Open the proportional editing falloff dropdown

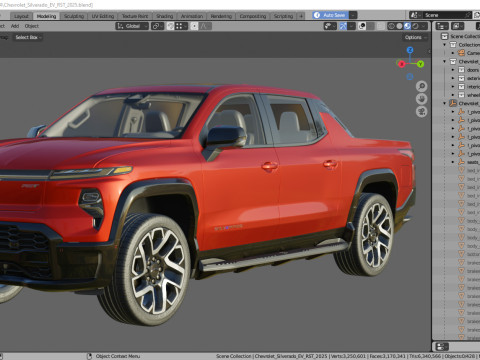206,26
